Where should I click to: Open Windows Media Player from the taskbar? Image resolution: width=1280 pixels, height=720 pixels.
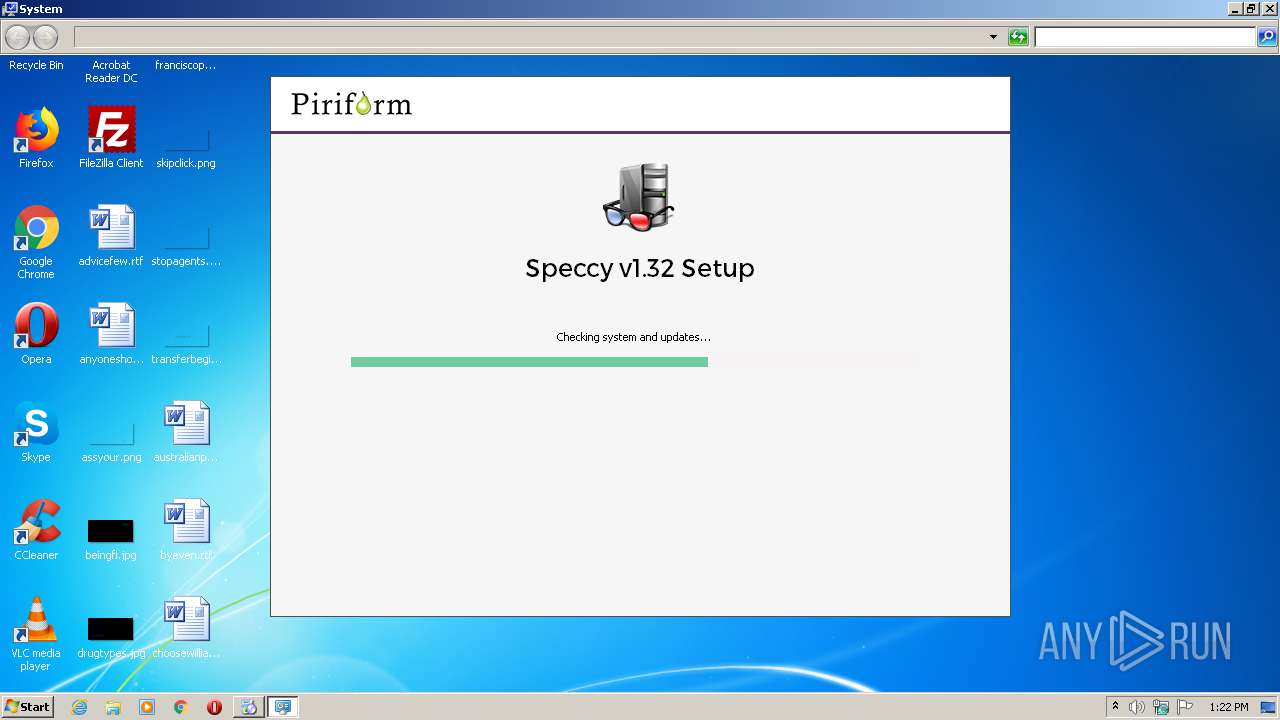click(x=147, y=707)
